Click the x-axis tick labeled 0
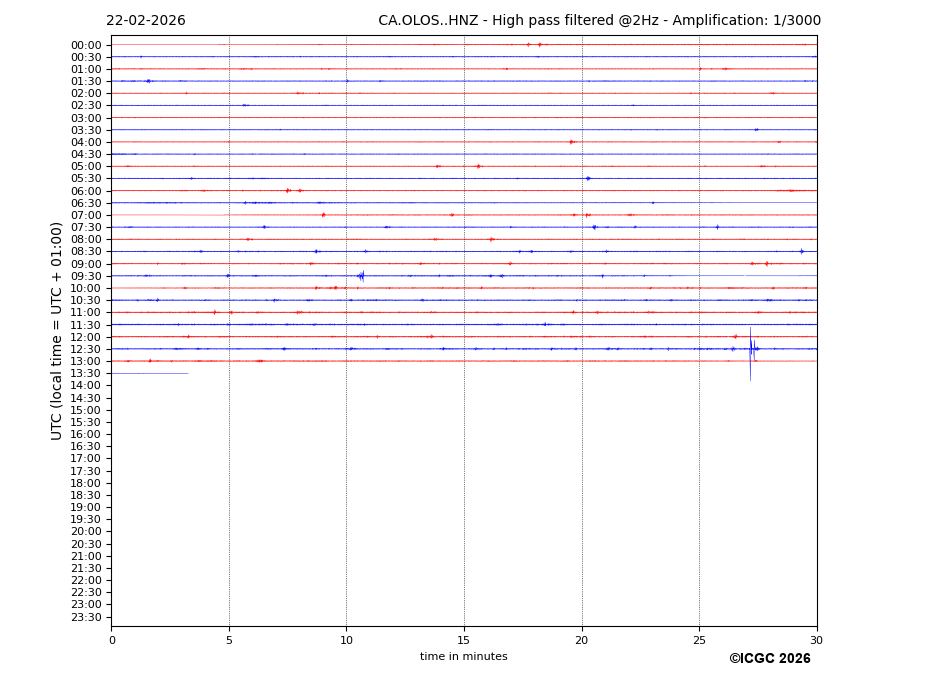 [x=112, y=640]
